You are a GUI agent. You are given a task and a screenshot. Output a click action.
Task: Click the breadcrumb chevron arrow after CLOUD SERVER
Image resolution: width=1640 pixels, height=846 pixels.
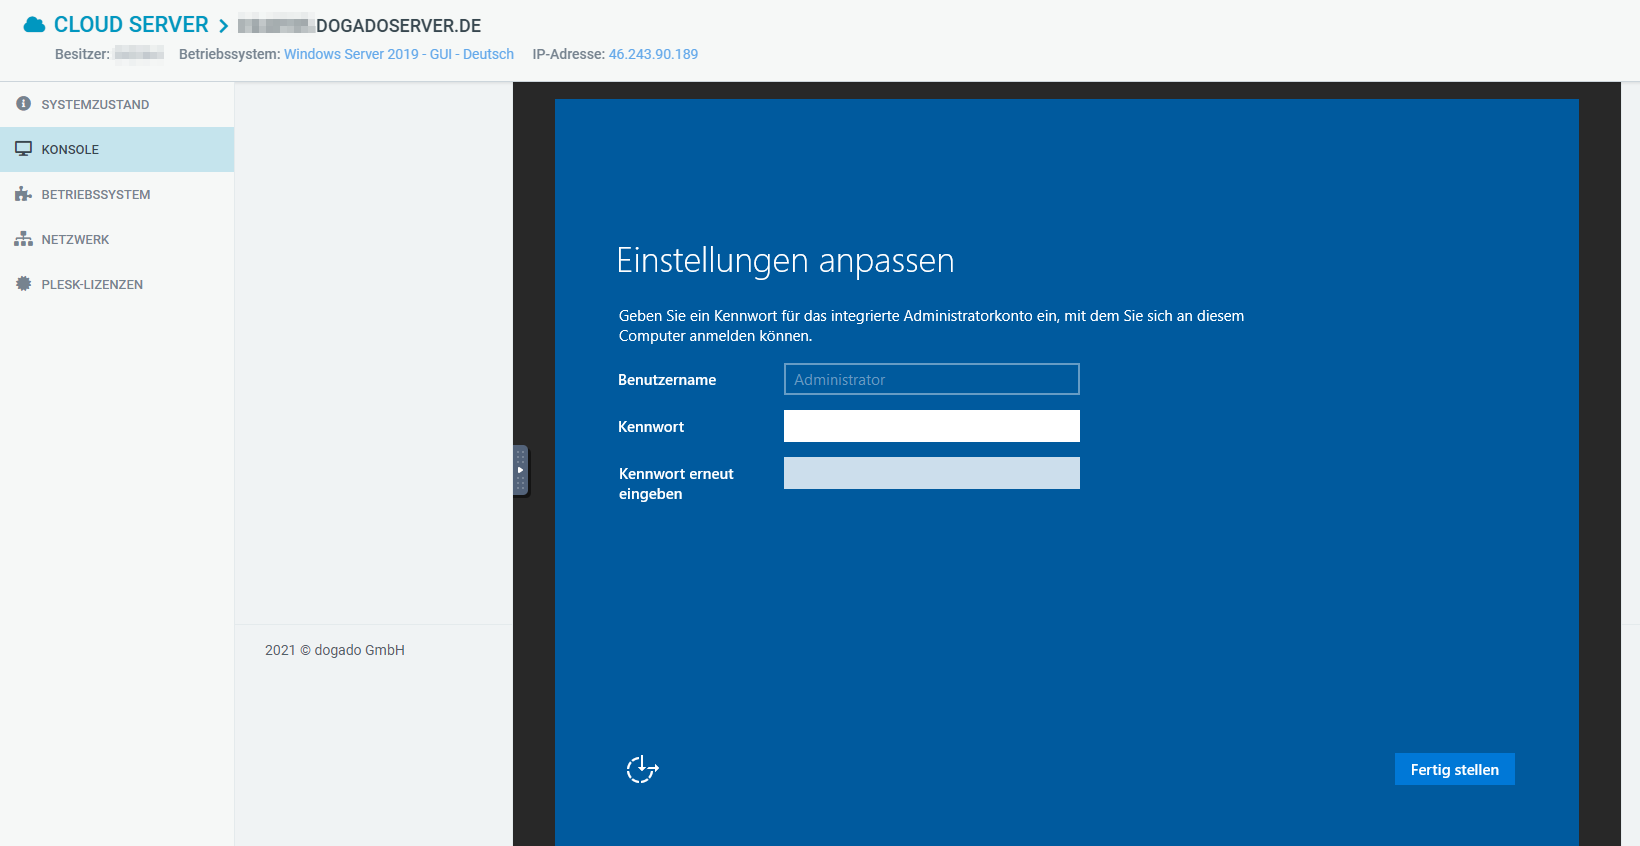click(224, 26)
